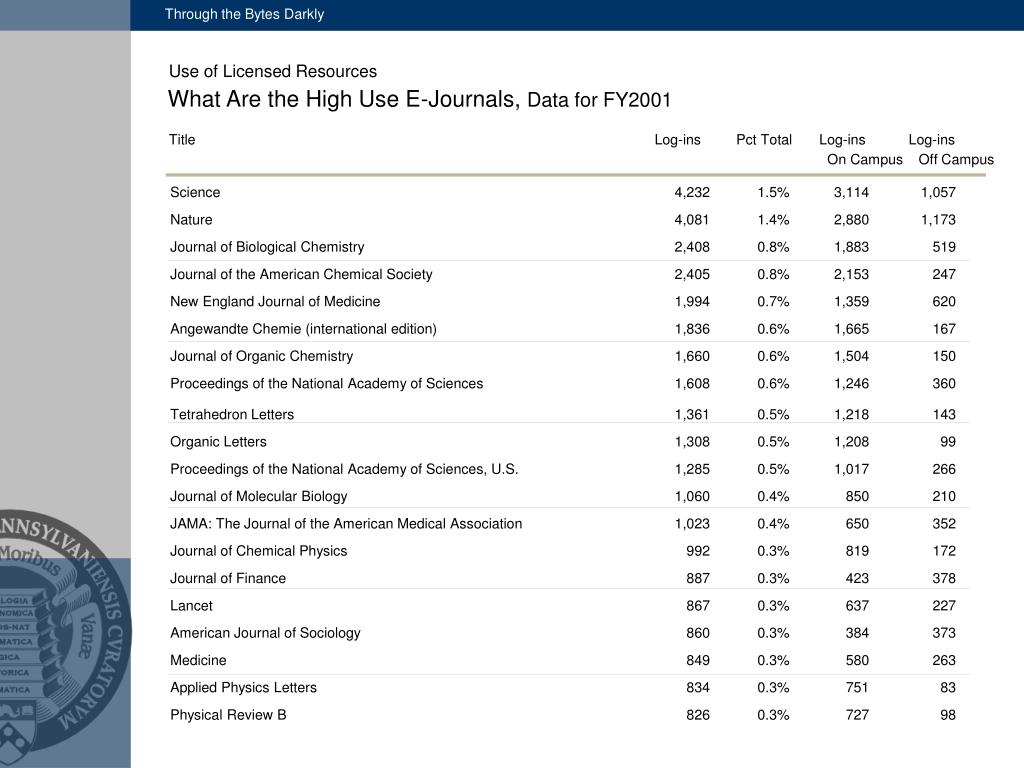Select the 'Nature' journal title
This screenshot has width=1024, height=768.
(x=191, y=219)
